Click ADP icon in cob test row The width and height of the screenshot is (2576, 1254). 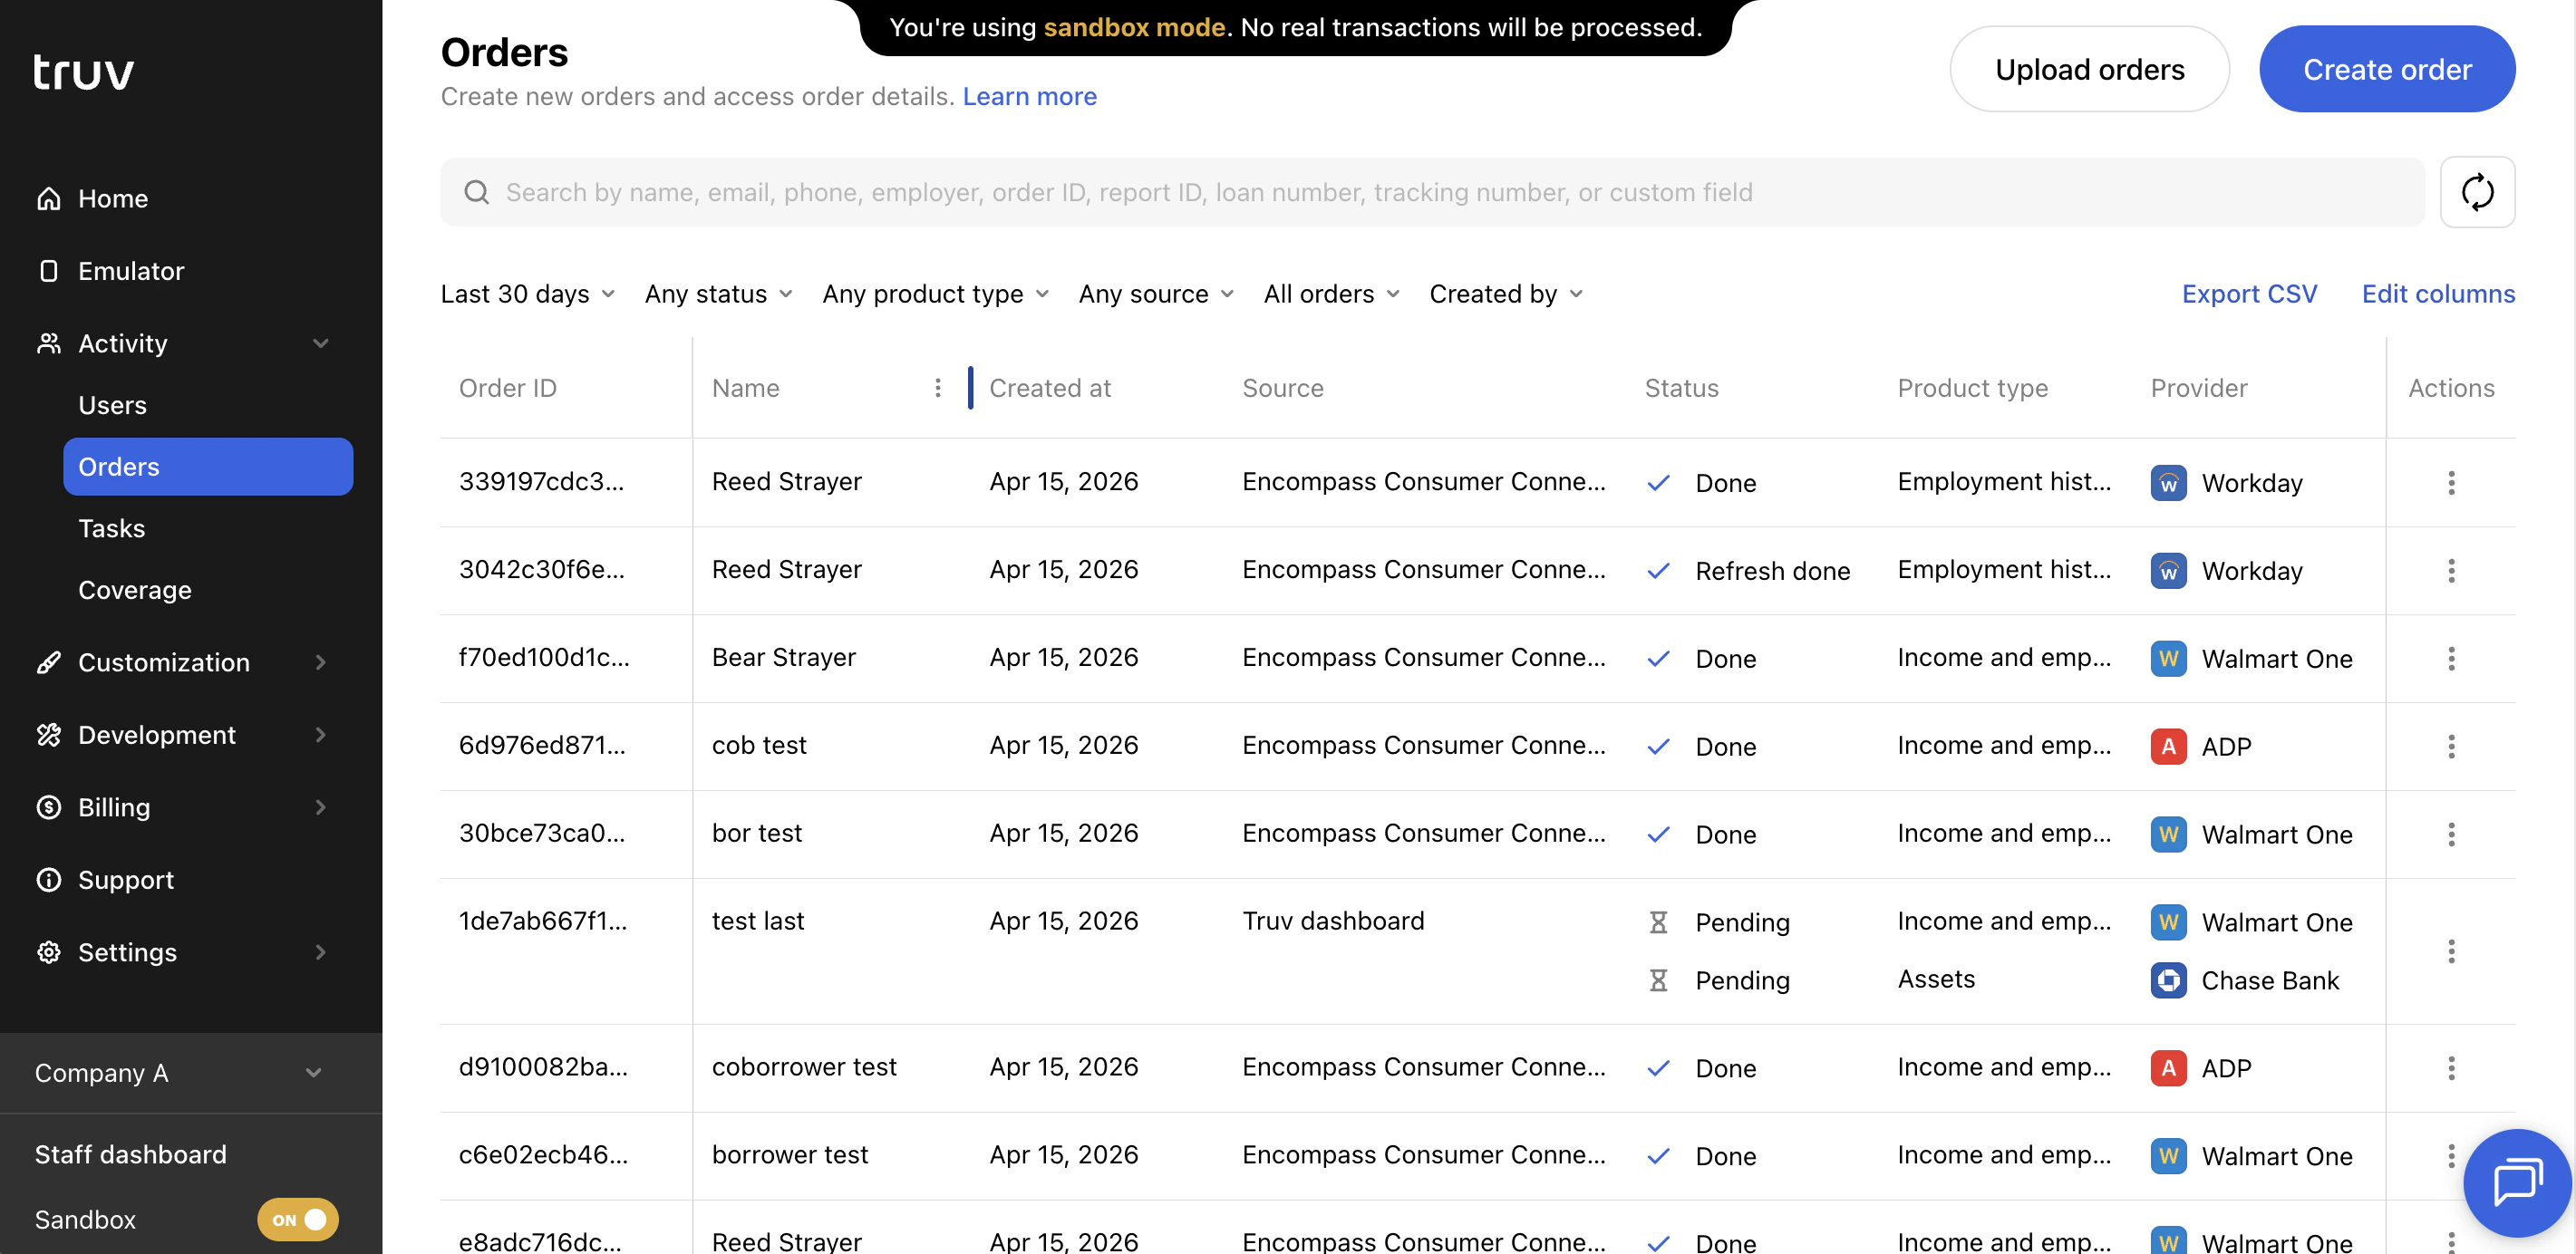point(2168,747)
